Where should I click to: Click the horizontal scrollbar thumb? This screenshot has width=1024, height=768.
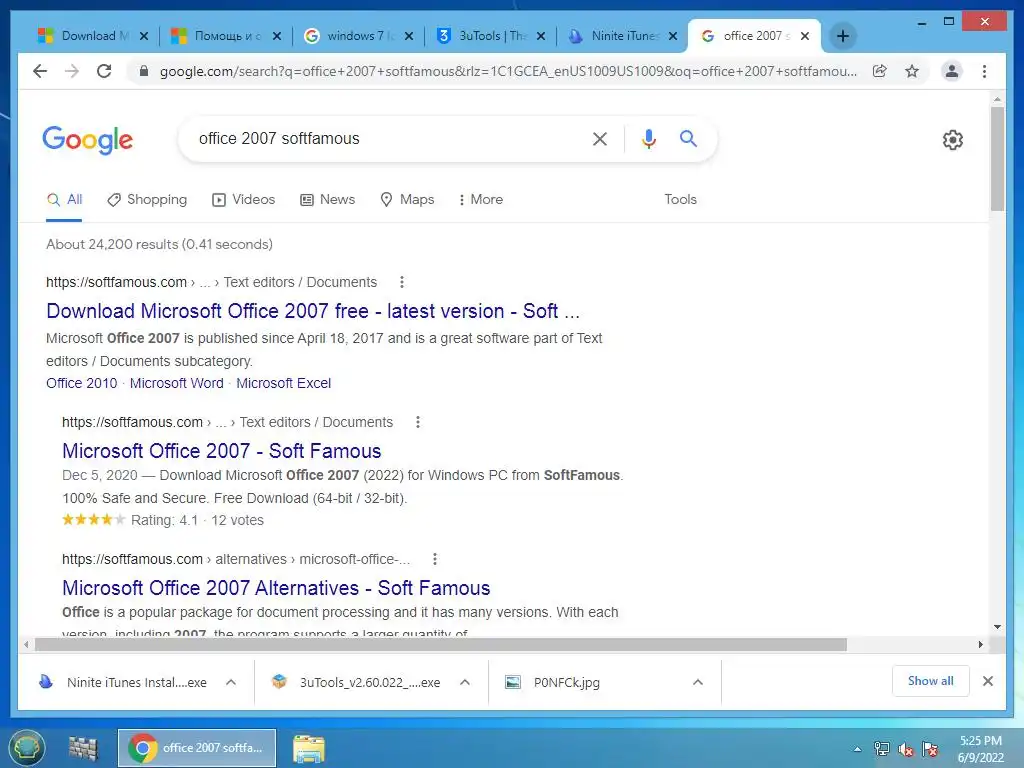[x=441, y=645]
